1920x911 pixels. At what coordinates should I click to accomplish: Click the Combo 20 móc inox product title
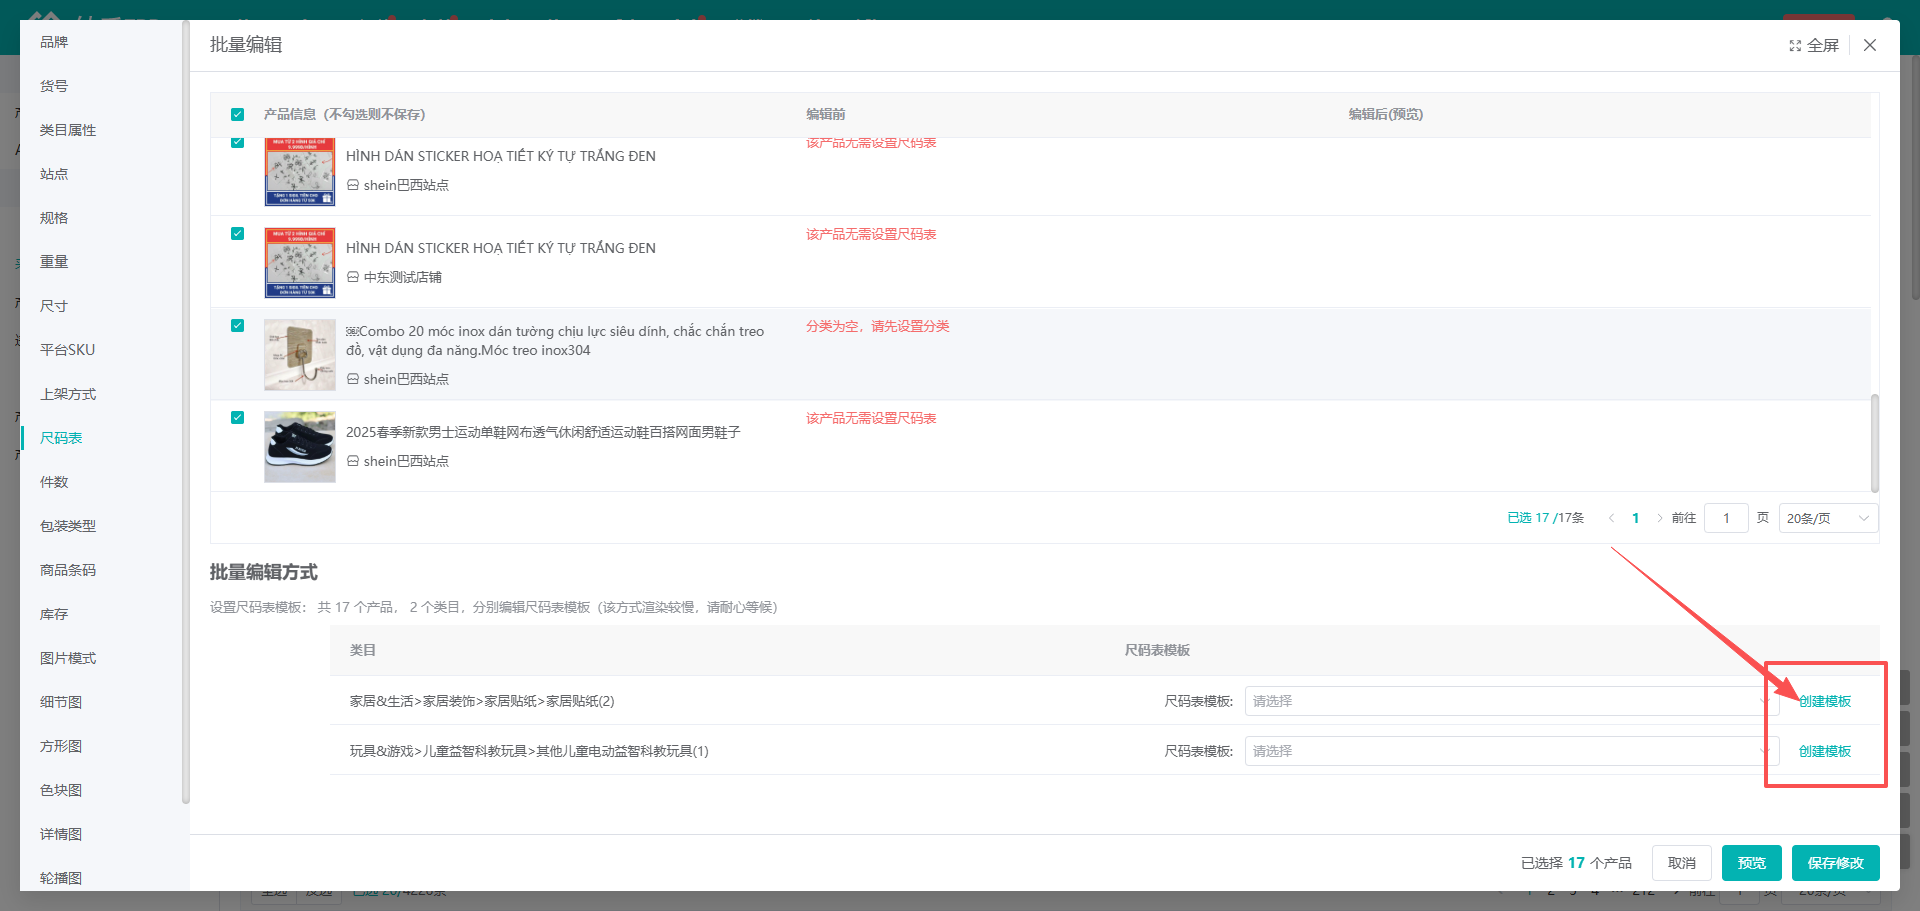pyautogui.click(x=555, y=341)
